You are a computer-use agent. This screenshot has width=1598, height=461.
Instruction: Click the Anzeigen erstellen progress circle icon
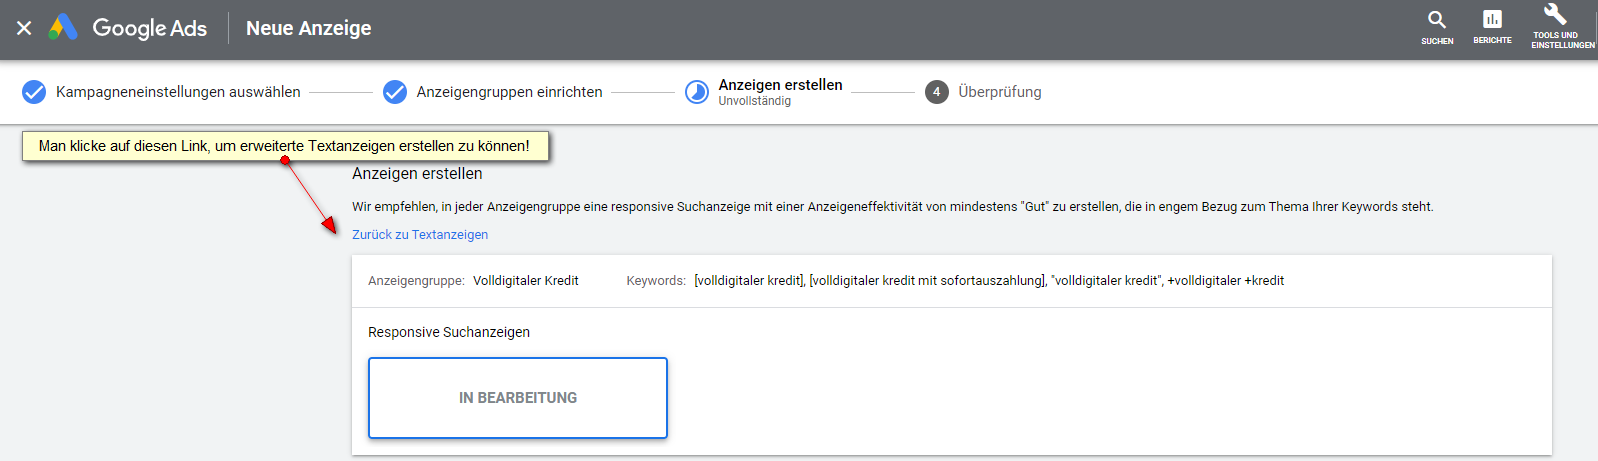(697, 92)
